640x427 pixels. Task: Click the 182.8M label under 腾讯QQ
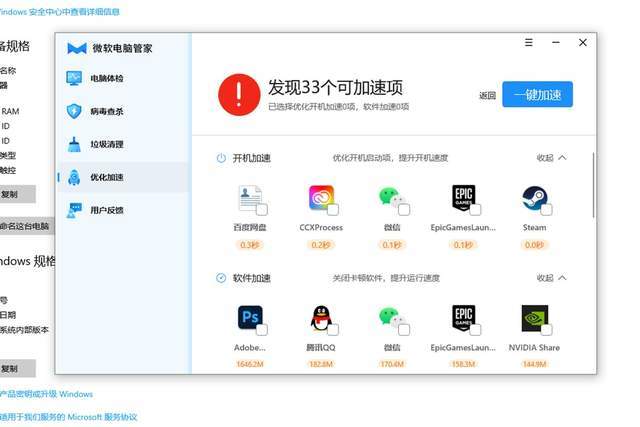(x=321, y=364)
